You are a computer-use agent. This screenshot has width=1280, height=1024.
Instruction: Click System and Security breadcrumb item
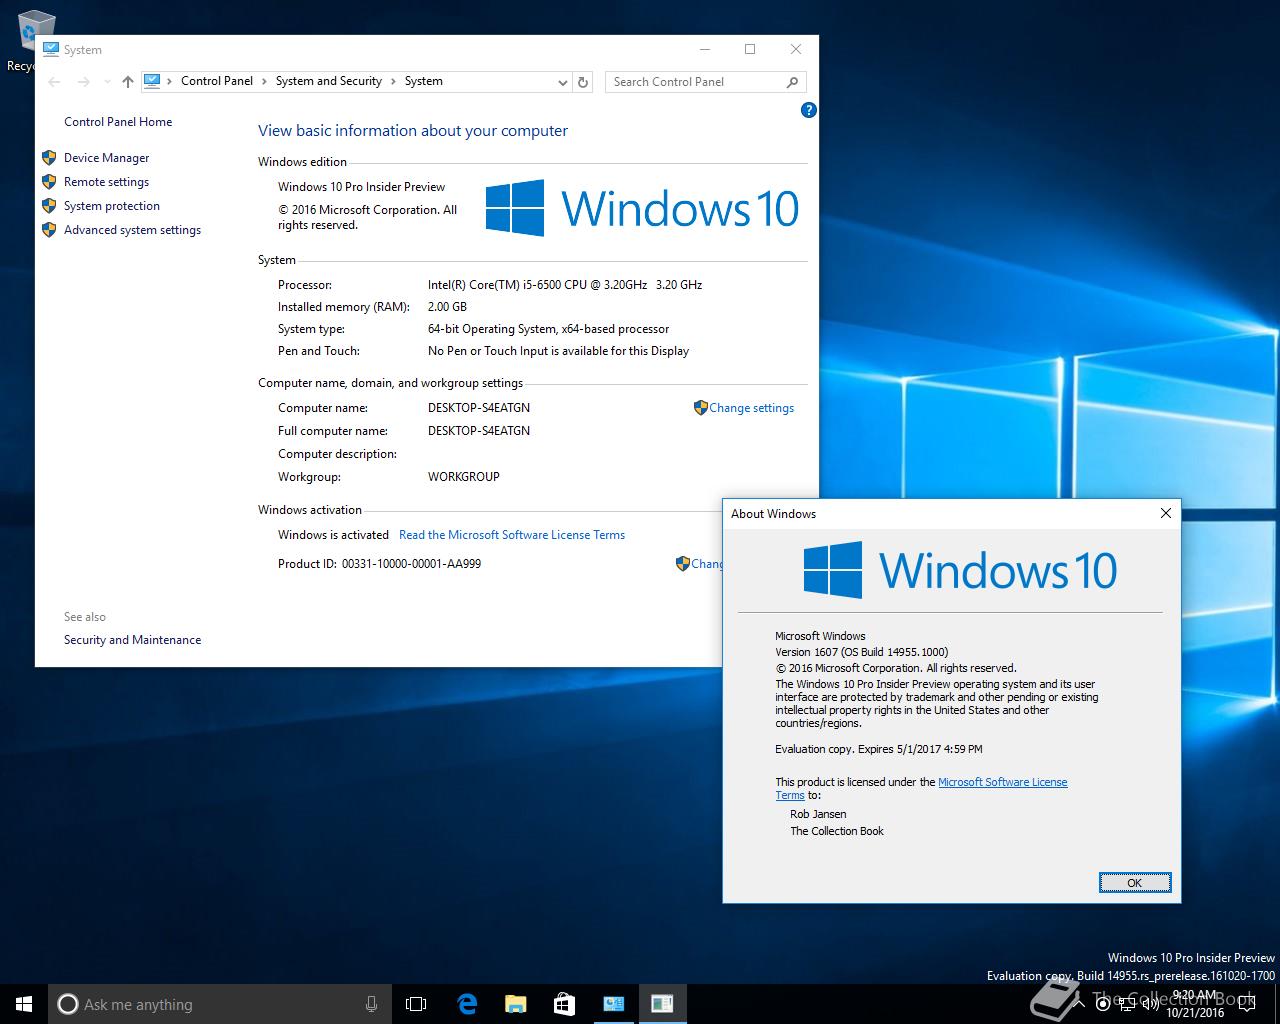[x=329, y=81]
